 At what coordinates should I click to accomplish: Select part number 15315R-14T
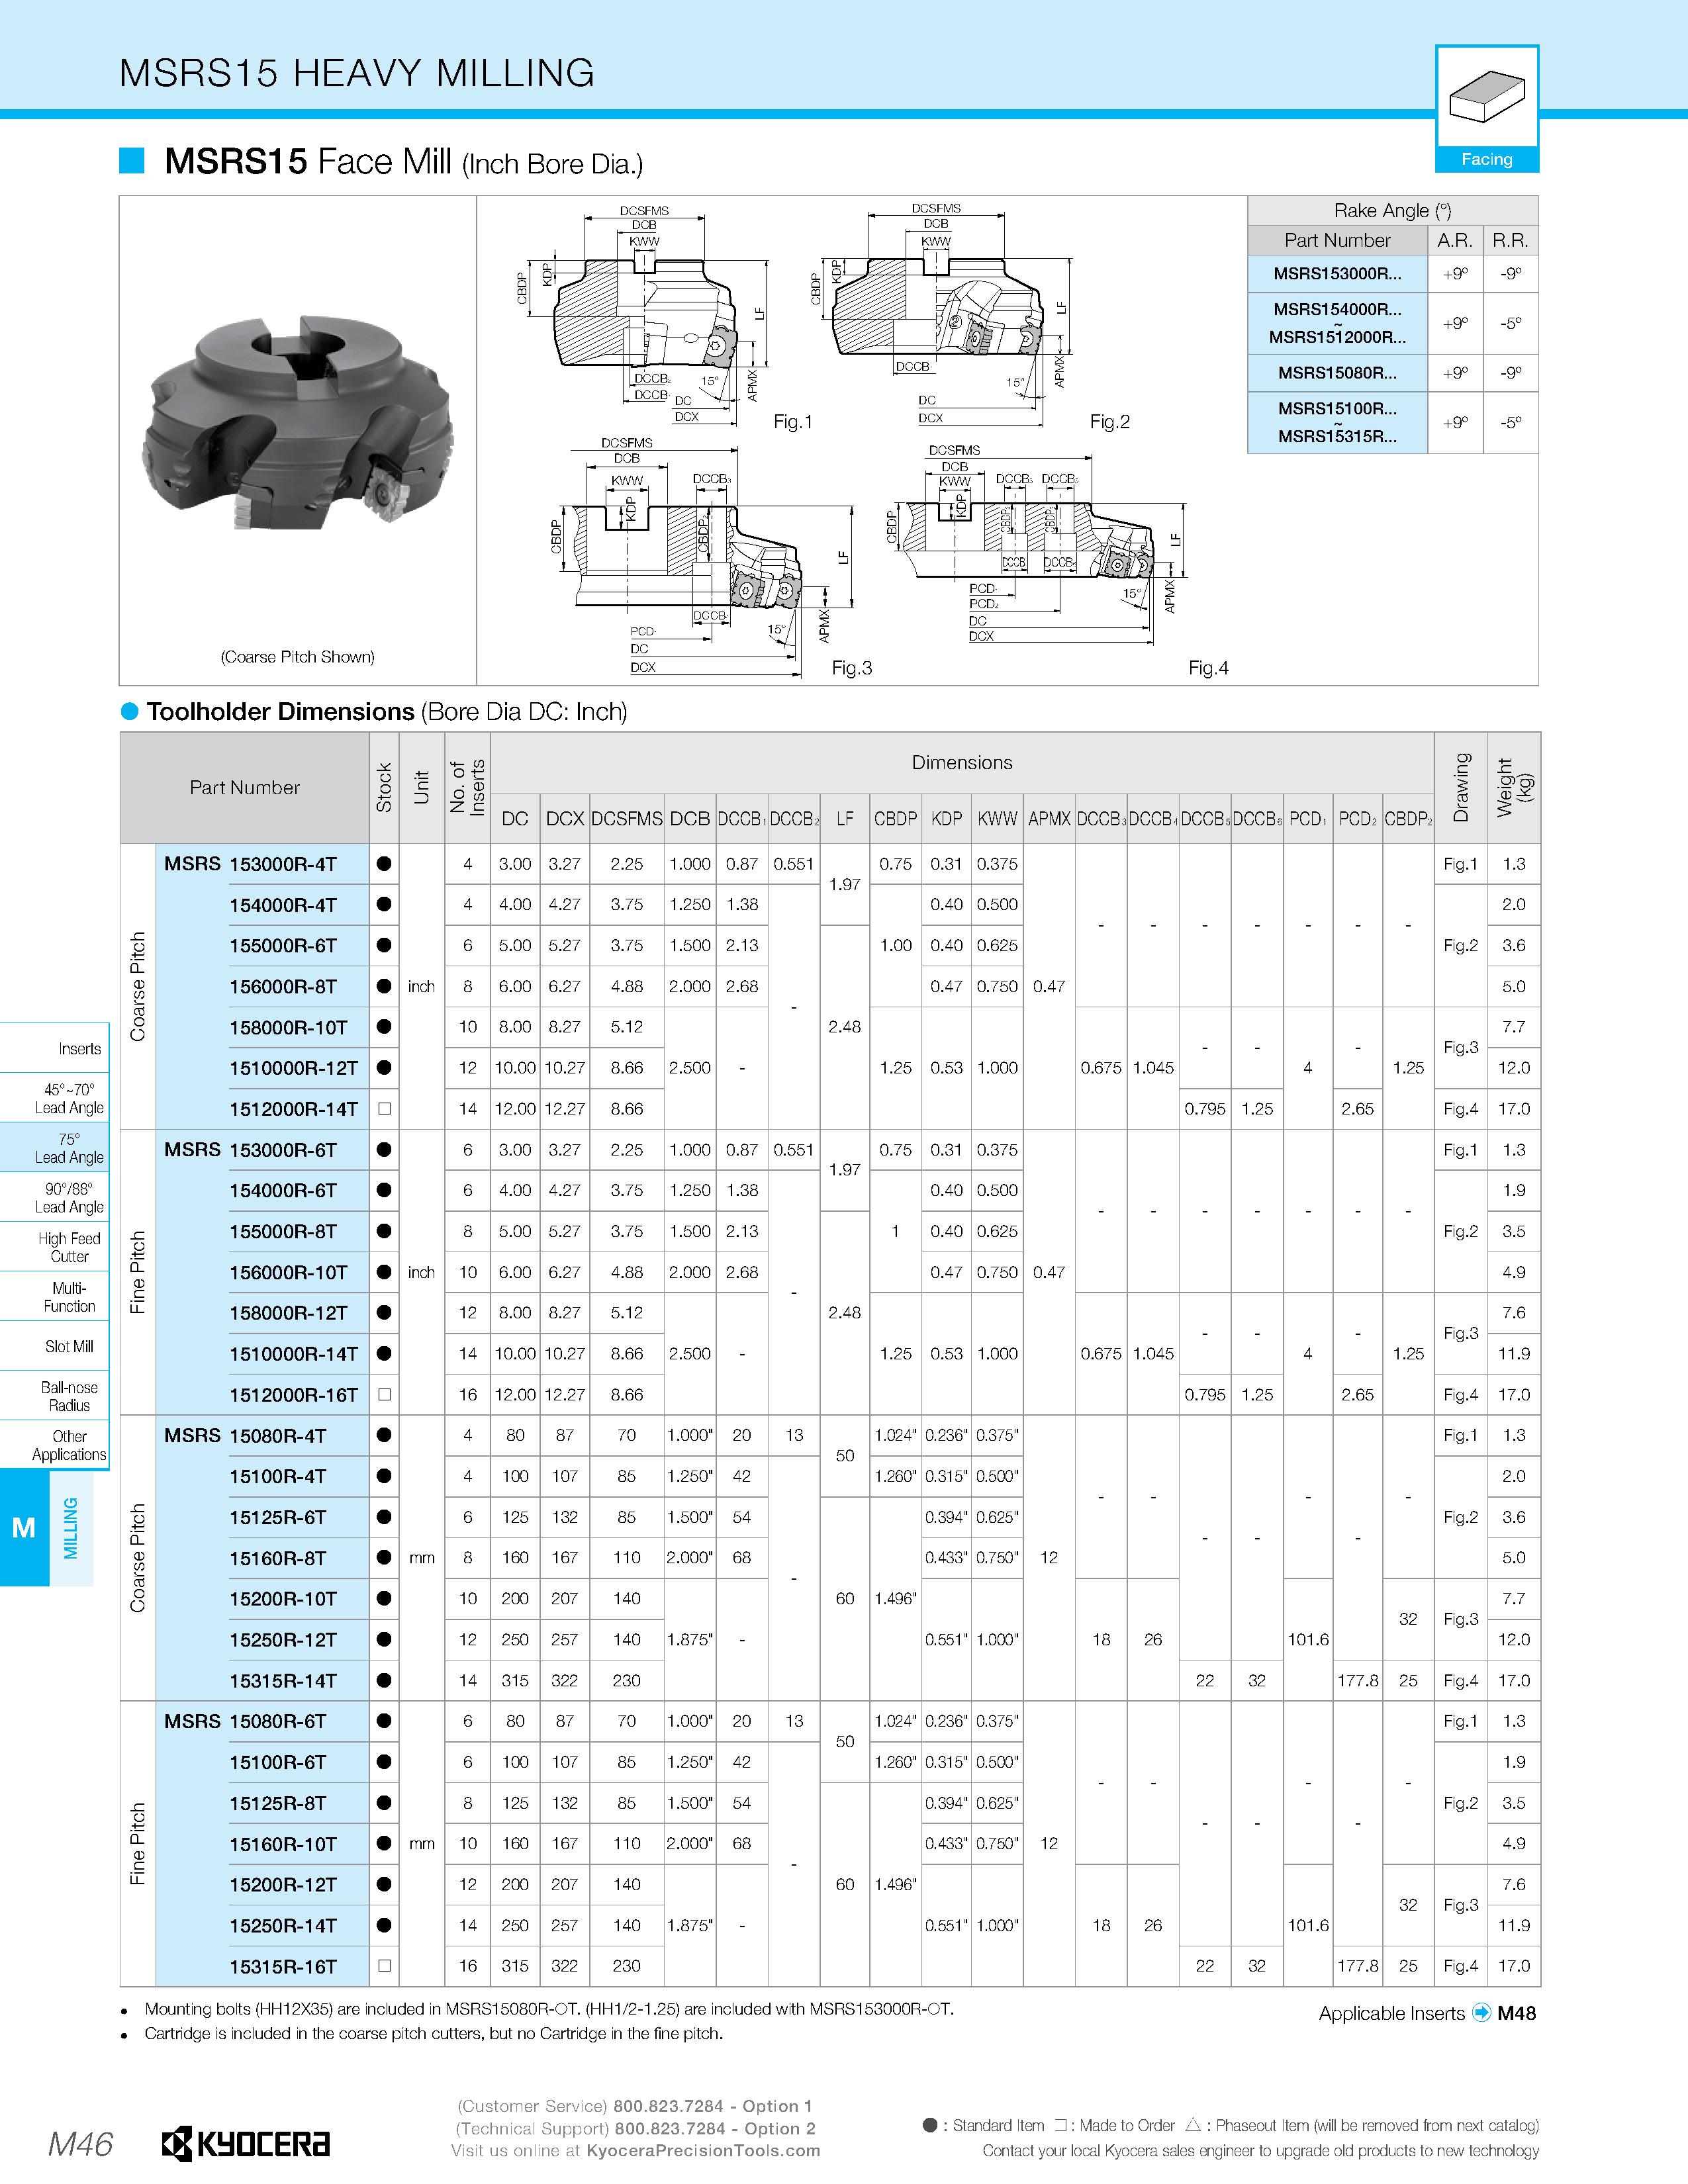283,1681
